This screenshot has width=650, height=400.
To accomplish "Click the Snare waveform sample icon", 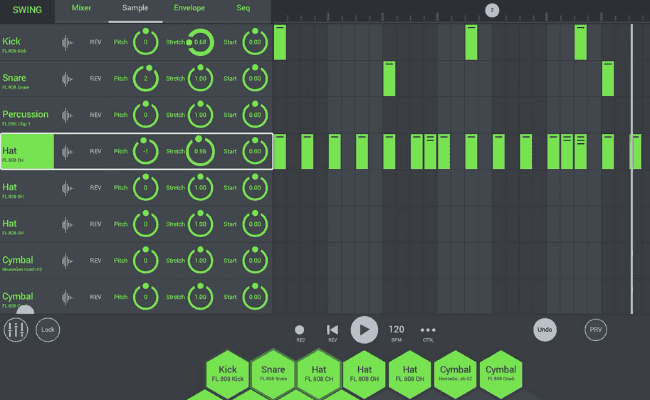I will [x=67, y=79].
